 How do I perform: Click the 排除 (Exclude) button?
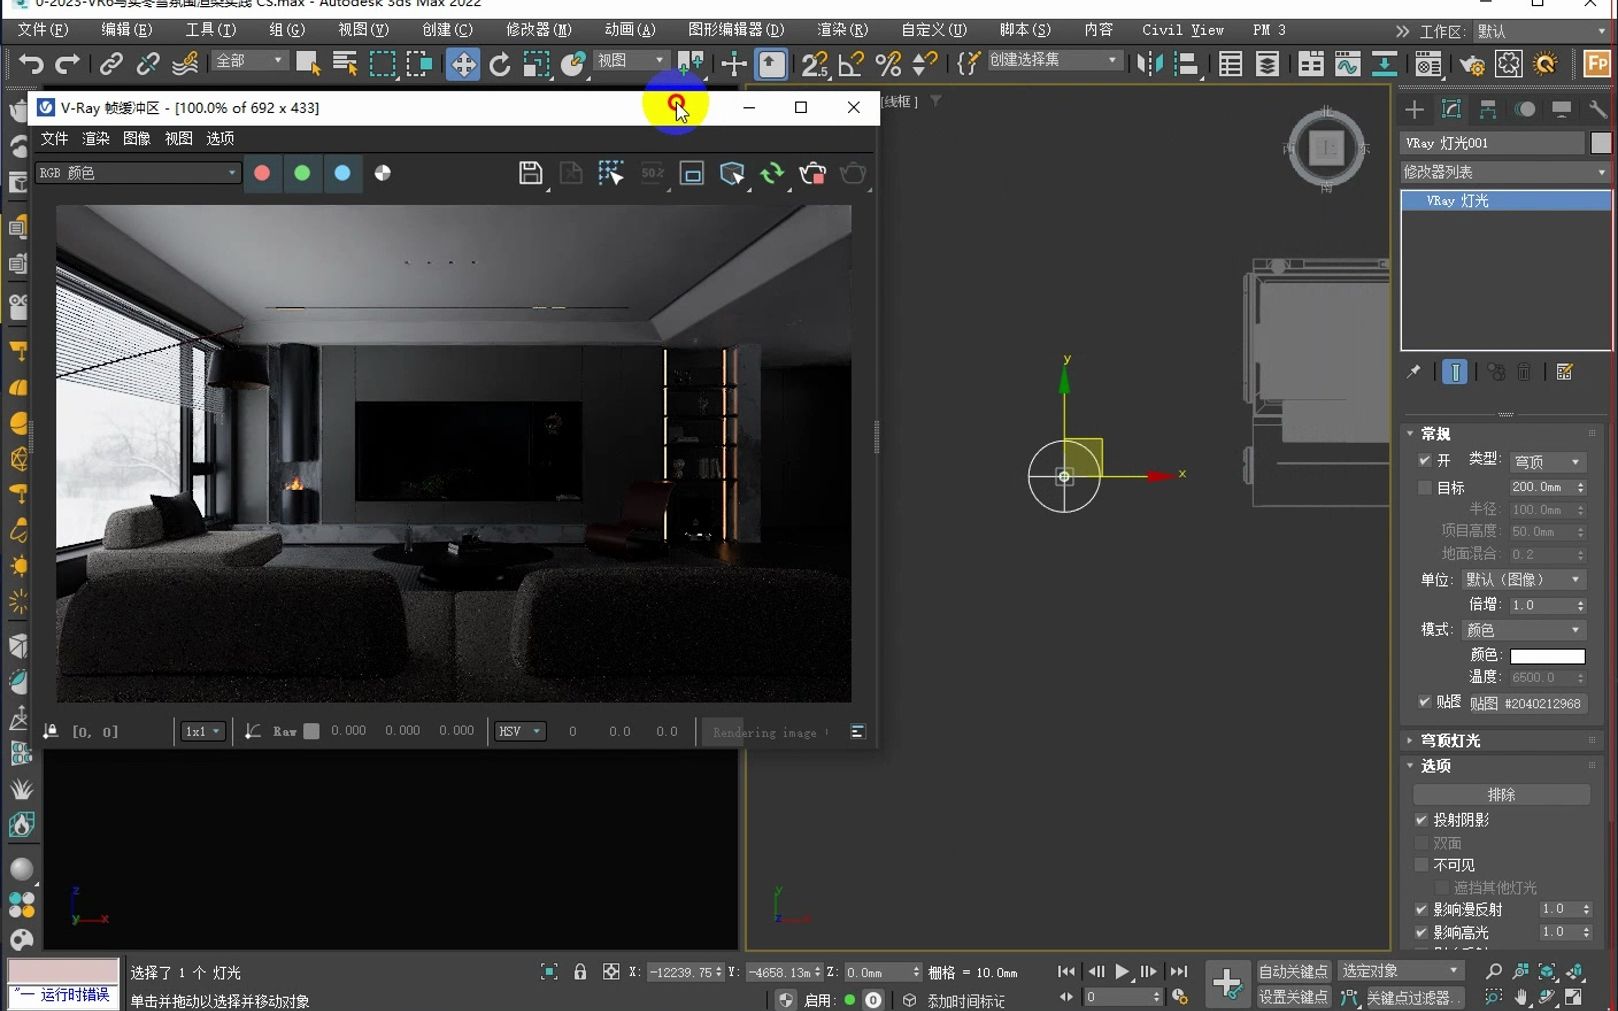coord(1500,793)
